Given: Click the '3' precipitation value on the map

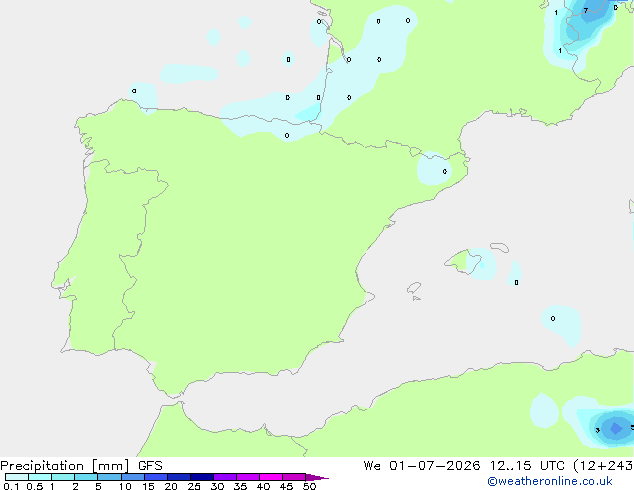Looking at the screenshot, I should click(597, 430).
